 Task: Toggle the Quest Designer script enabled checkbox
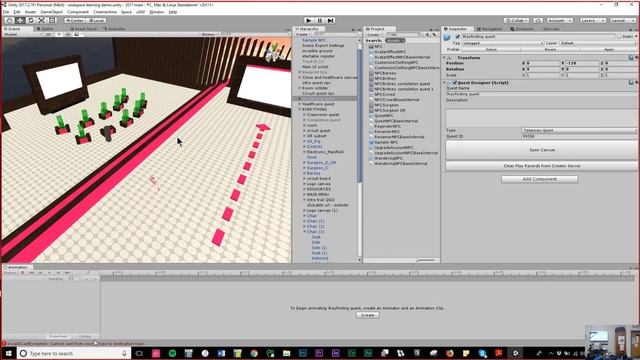tap(455, 83)
